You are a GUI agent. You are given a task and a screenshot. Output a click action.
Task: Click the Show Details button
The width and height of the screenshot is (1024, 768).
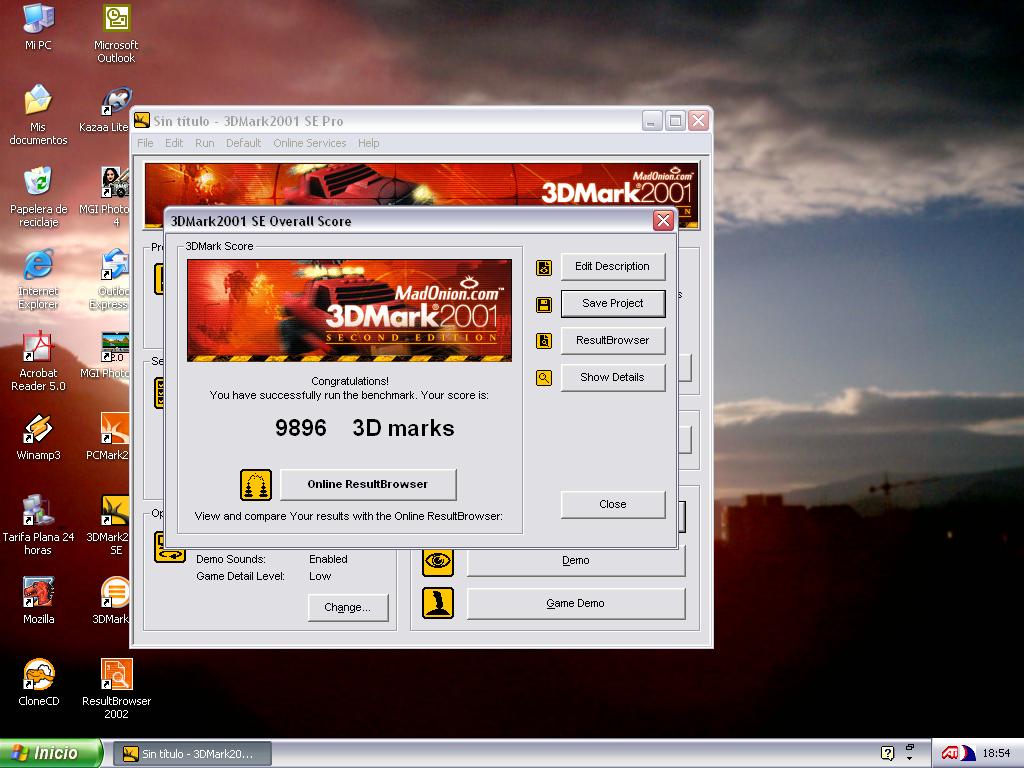pyautogui.click(x=613, y=377)
